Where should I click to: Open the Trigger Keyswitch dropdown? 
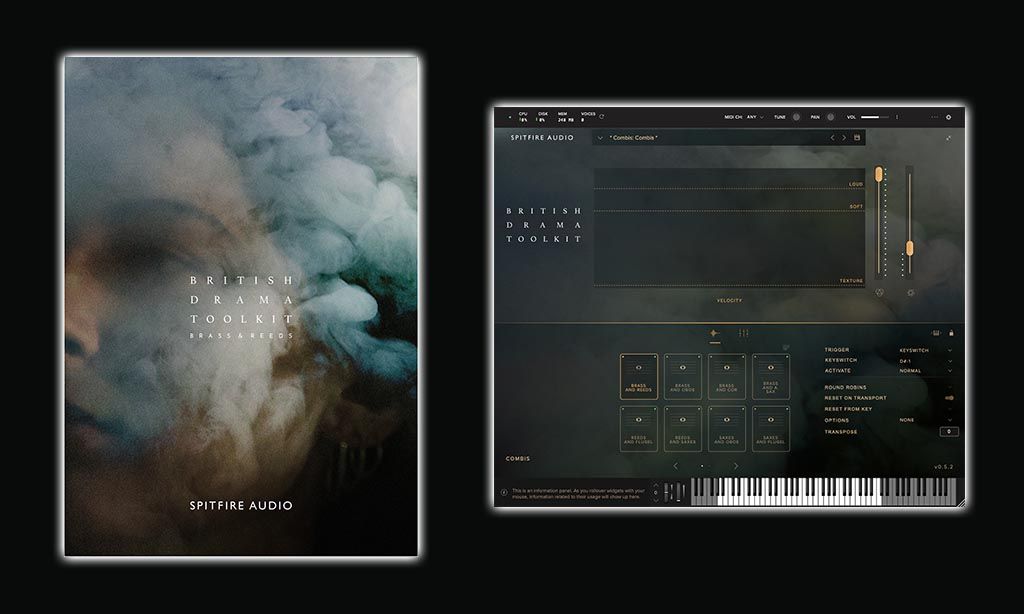[925, 350]
